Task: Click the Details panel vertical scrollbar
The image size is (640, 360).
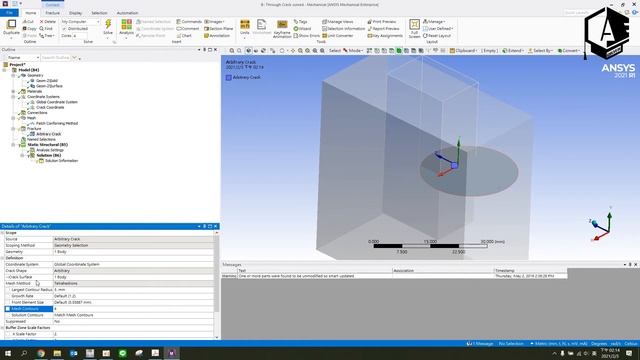Action: click(x=217, y=284)
